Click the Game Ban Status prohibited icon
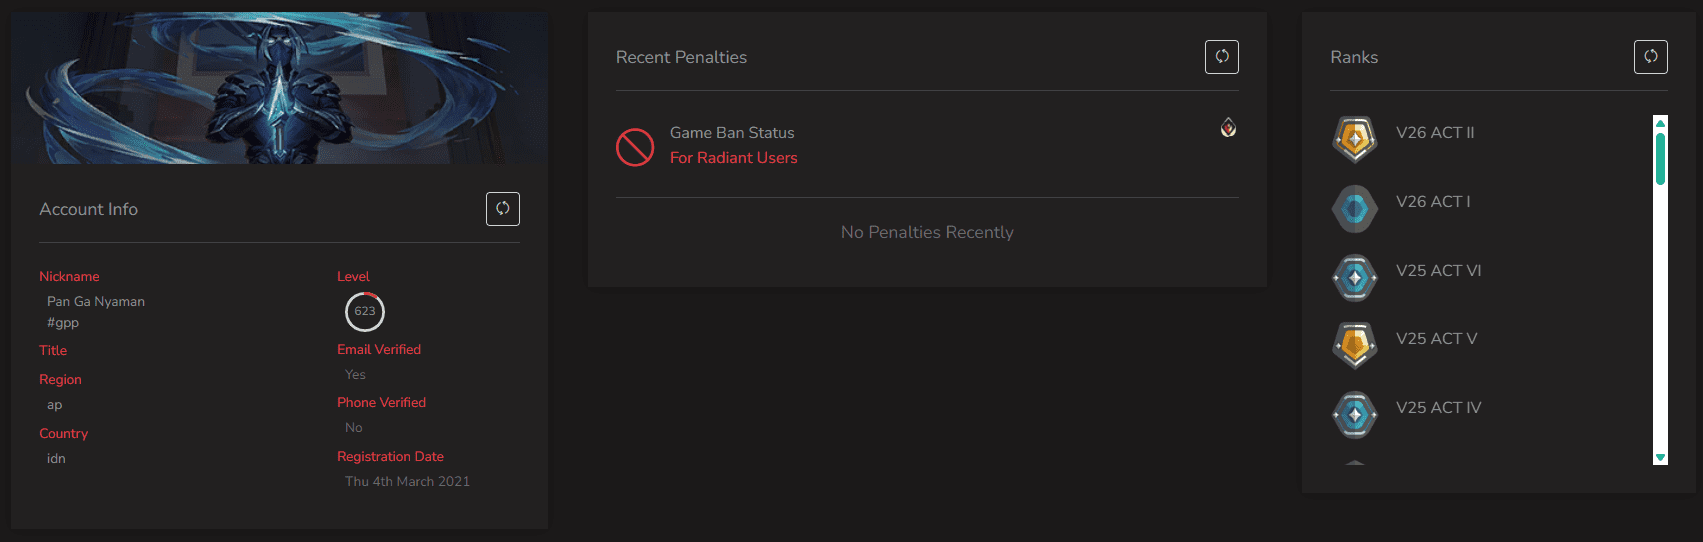The image size is (1703, 542). (635, 147)
